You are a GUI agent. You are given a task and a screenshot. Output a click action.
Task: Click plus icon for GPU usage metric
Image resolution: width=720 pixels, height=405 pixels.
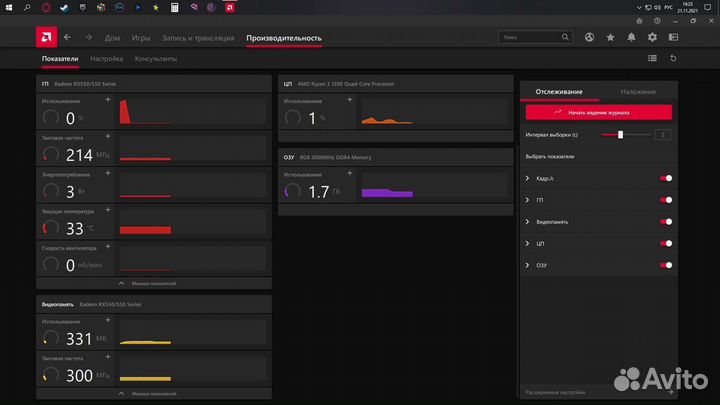[108, 99]
